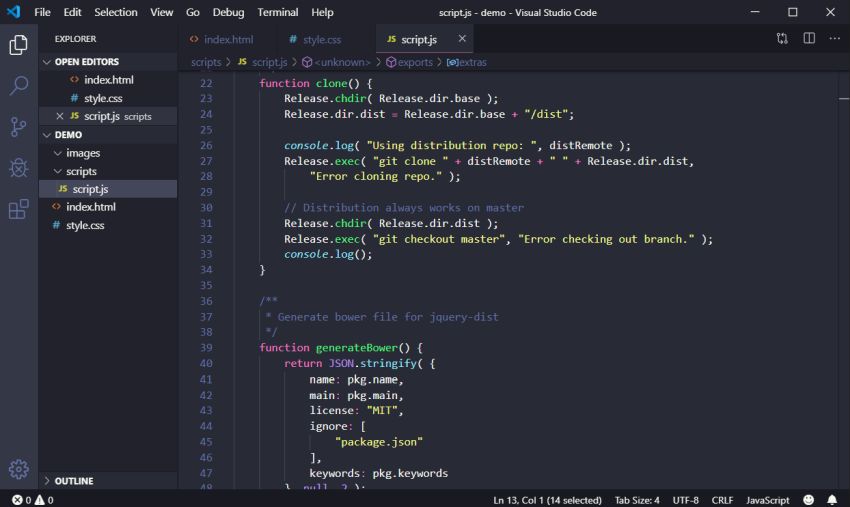Viewport: 850px width, 507px height.
Task: Open the Search view in activity bar
Action: point(18,86)
